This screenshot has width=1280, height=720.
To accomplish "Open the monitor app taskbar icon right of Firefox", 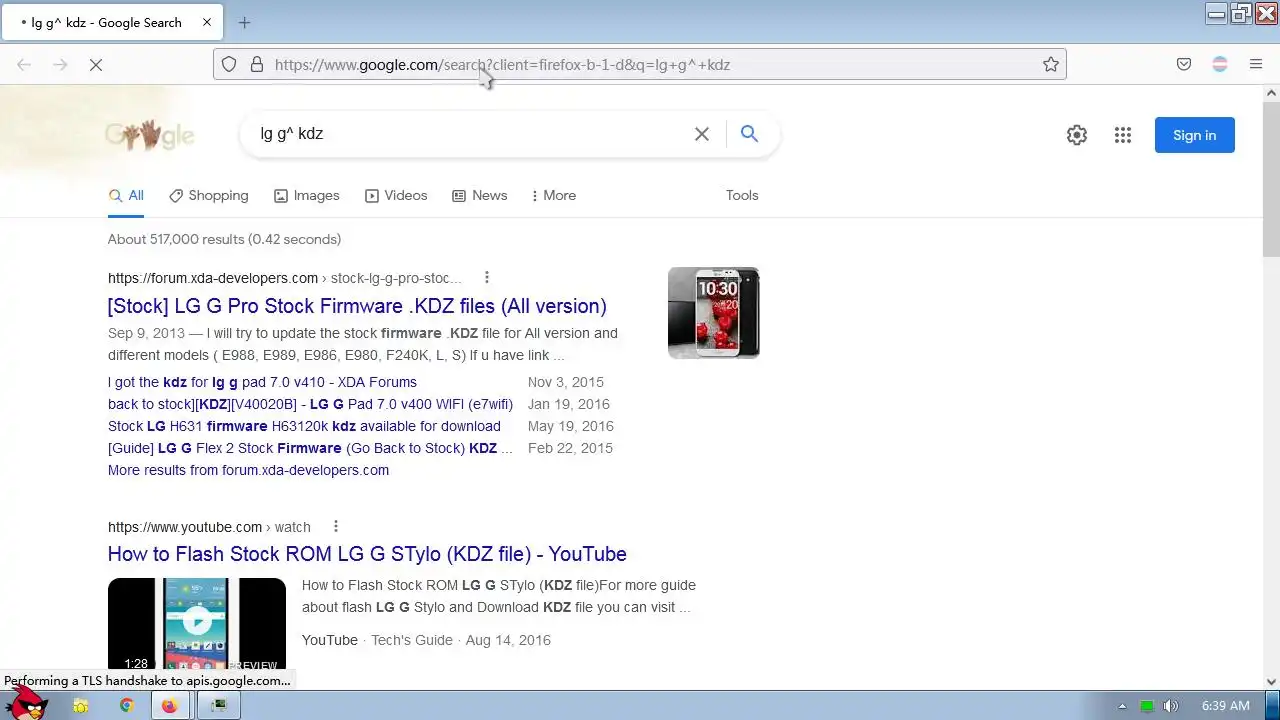I will (219, 706).
